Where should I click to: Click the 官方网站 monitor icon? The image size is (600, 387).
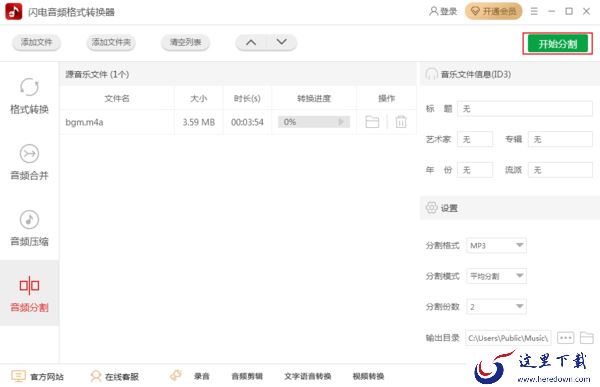[18, 376]
